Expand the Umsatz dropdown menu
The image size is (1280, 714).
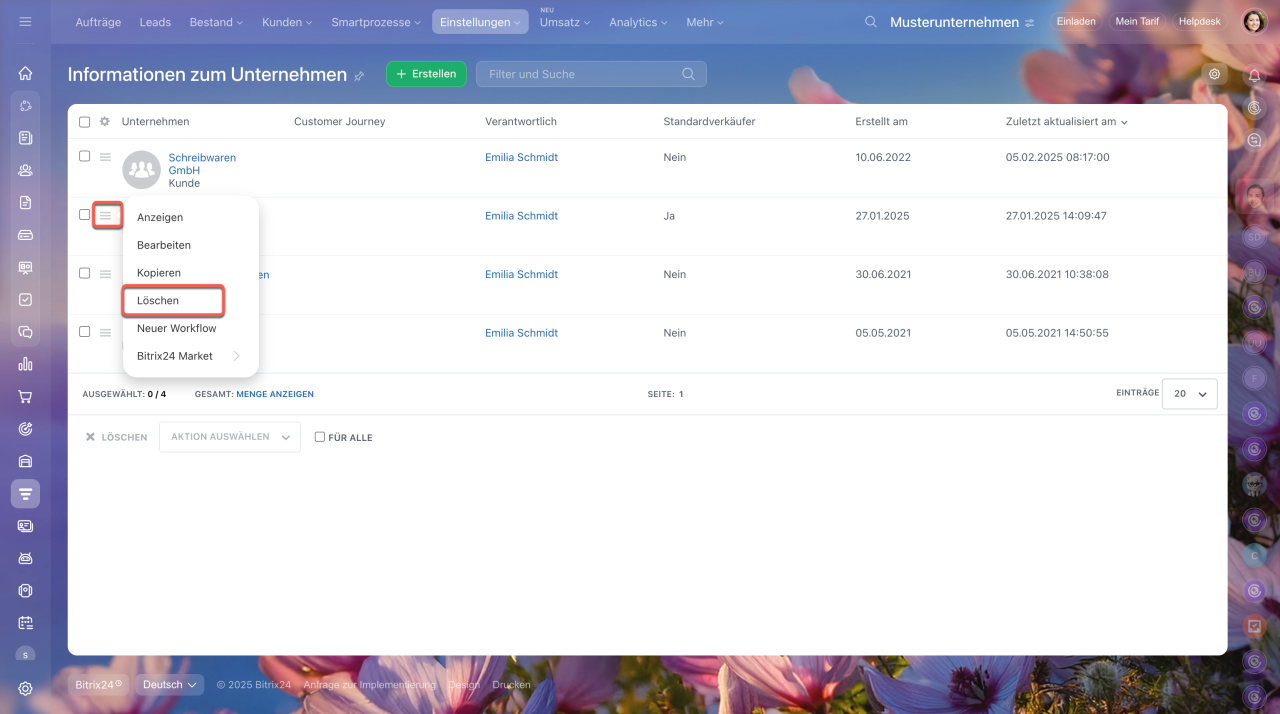coord(564,22)
